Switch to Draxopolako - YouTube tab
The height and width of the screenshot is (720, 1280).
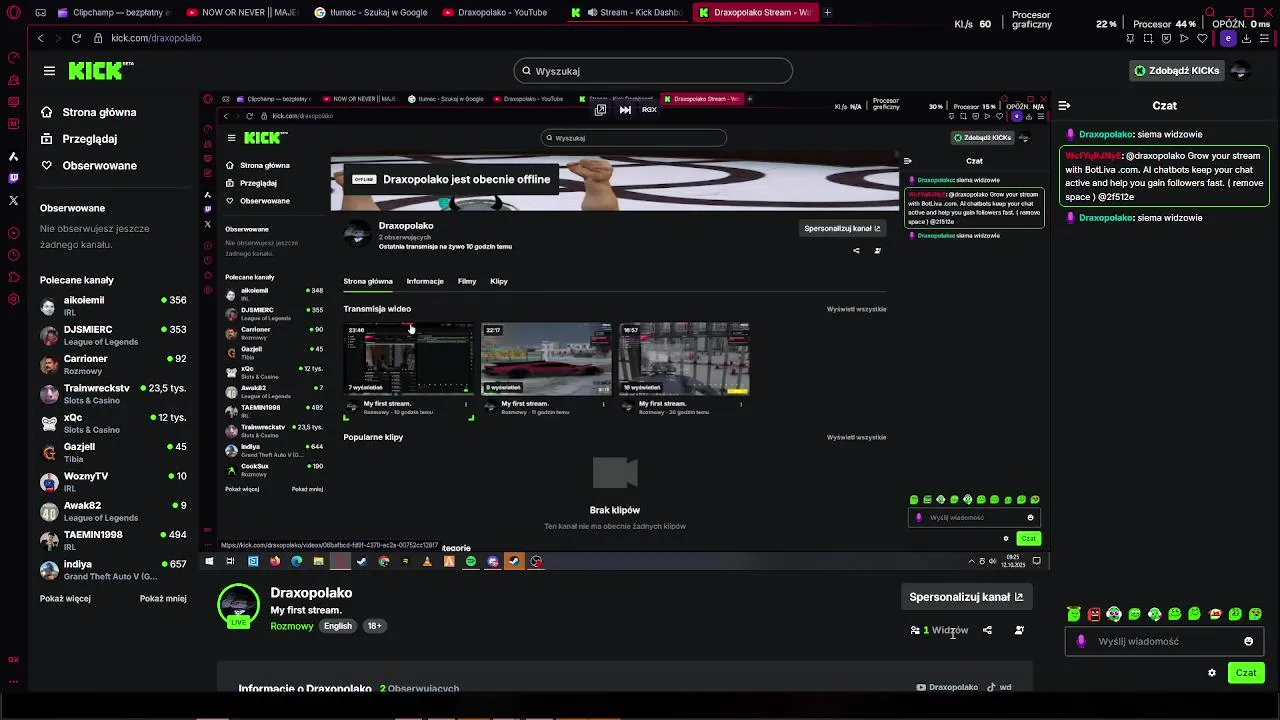coord(498,12)
